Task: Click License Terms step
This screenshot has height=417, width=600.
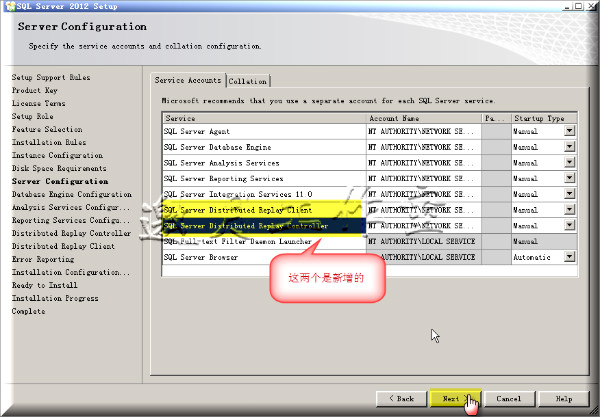Action: click(x=38, y=103)
